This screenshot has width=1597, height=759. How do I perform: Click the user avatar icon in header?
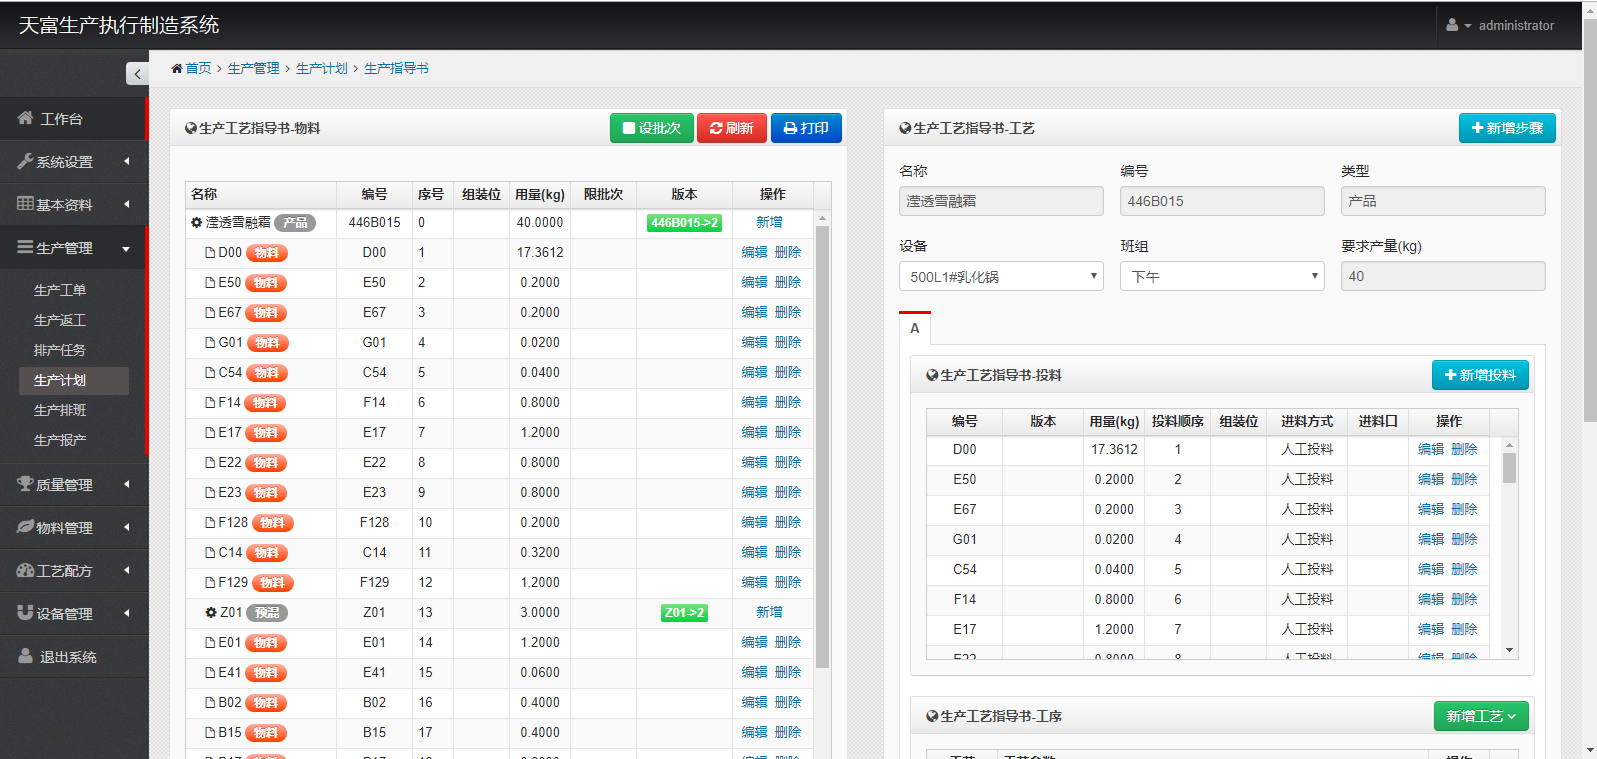pyautogui.click(x=1452, y=25)
